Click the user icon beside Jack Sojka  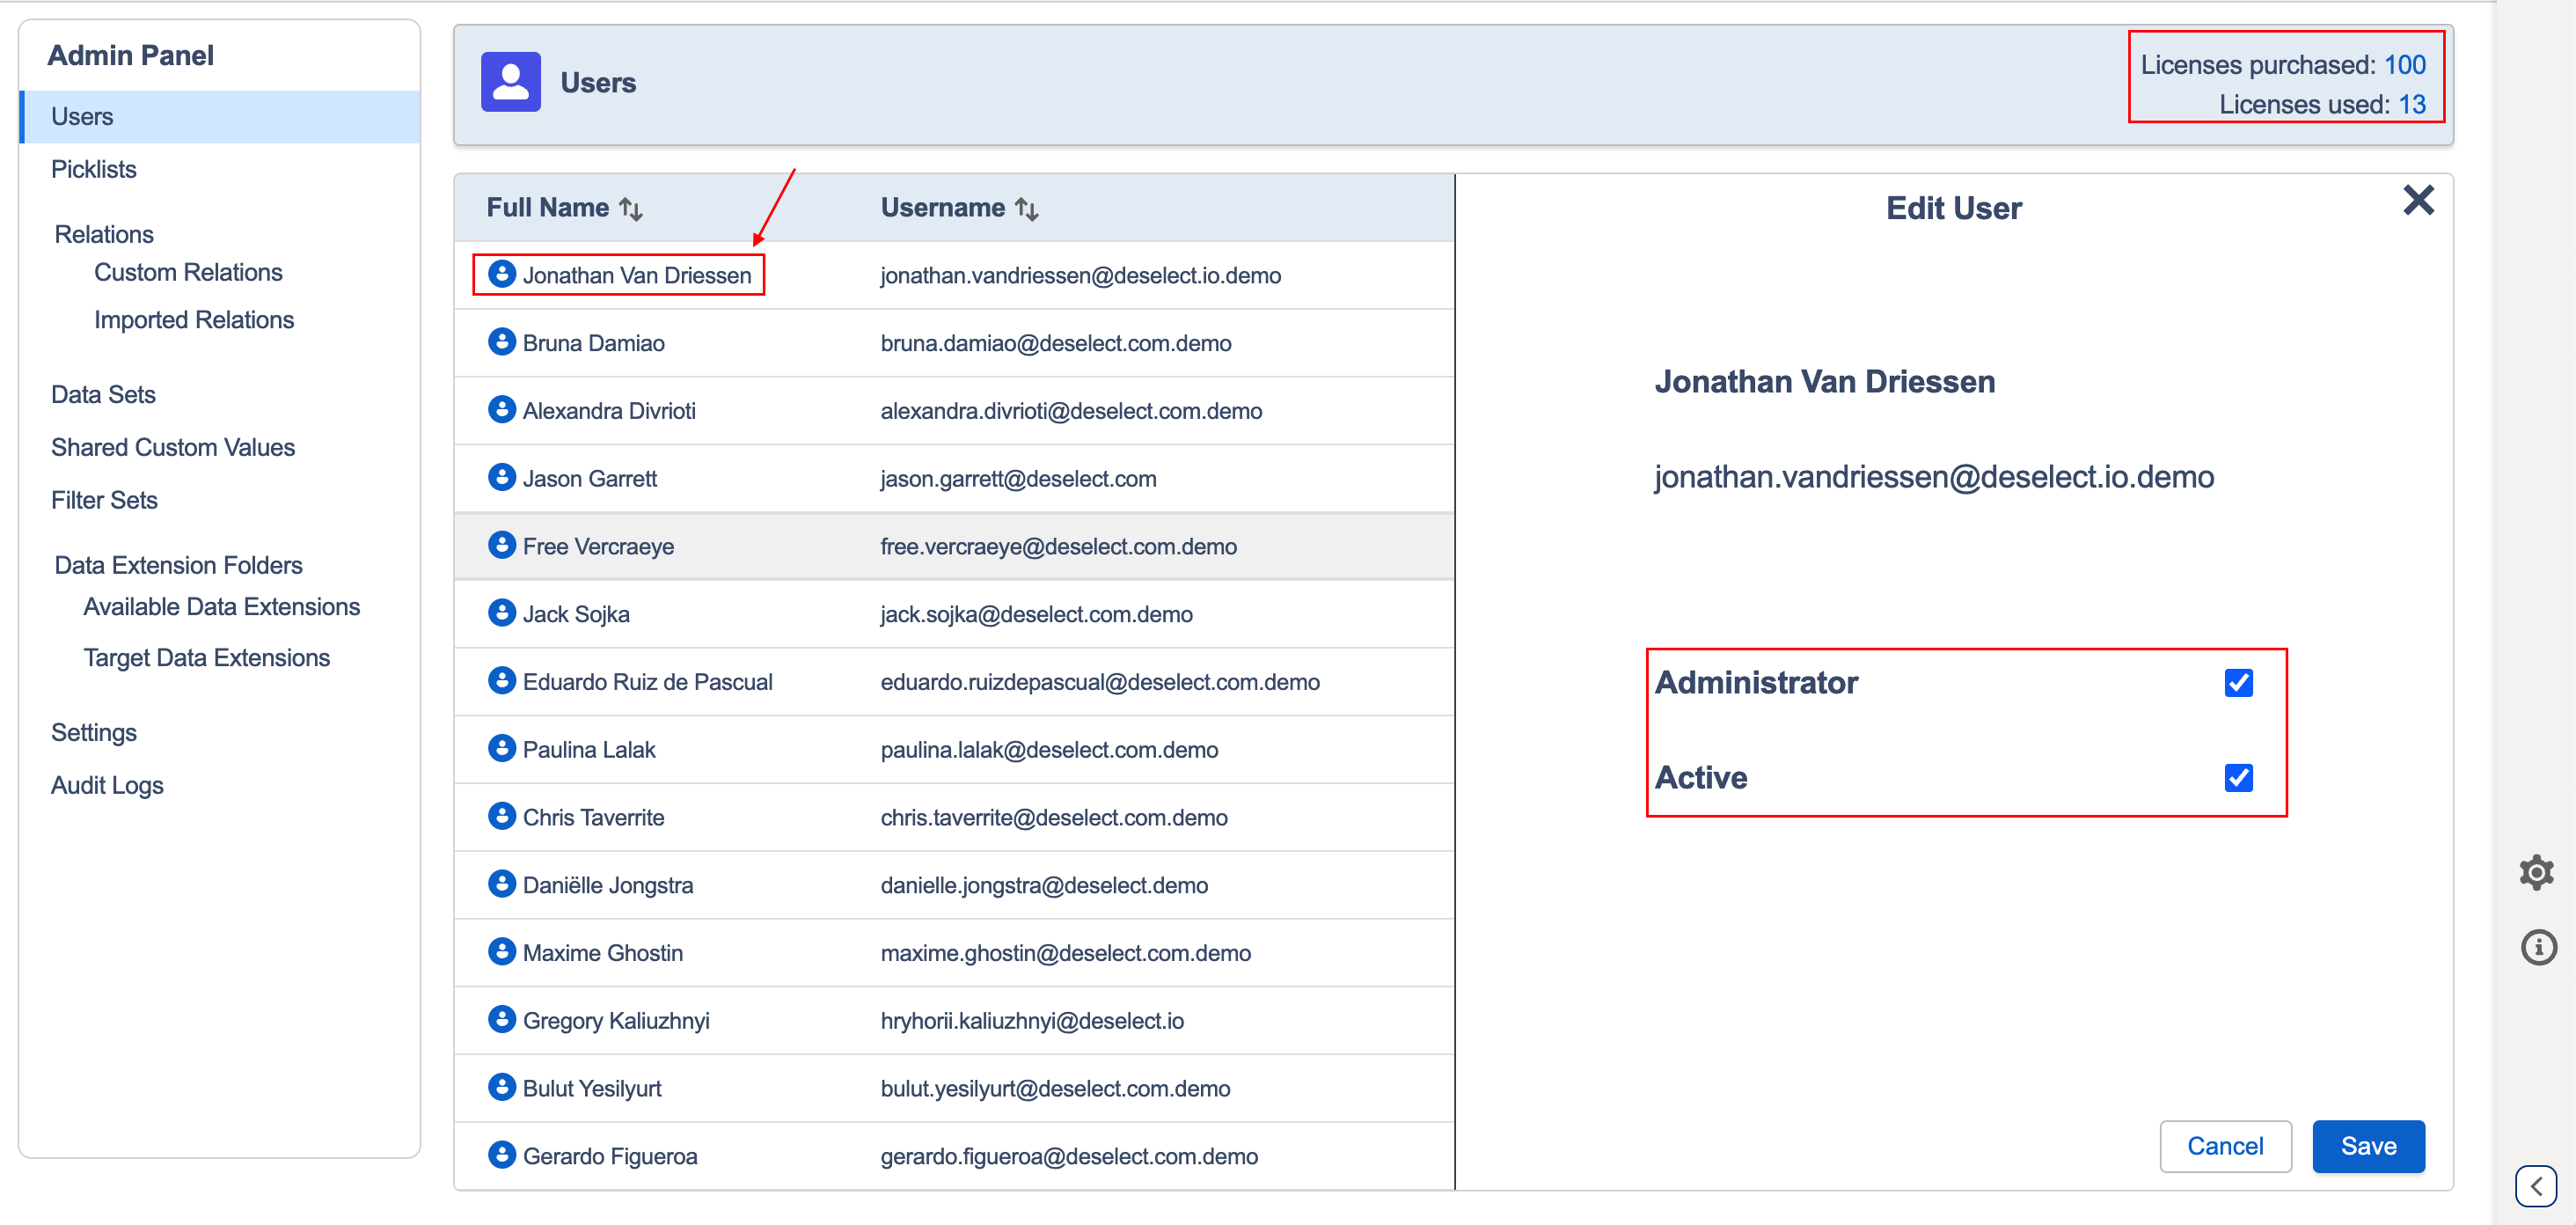501,612
